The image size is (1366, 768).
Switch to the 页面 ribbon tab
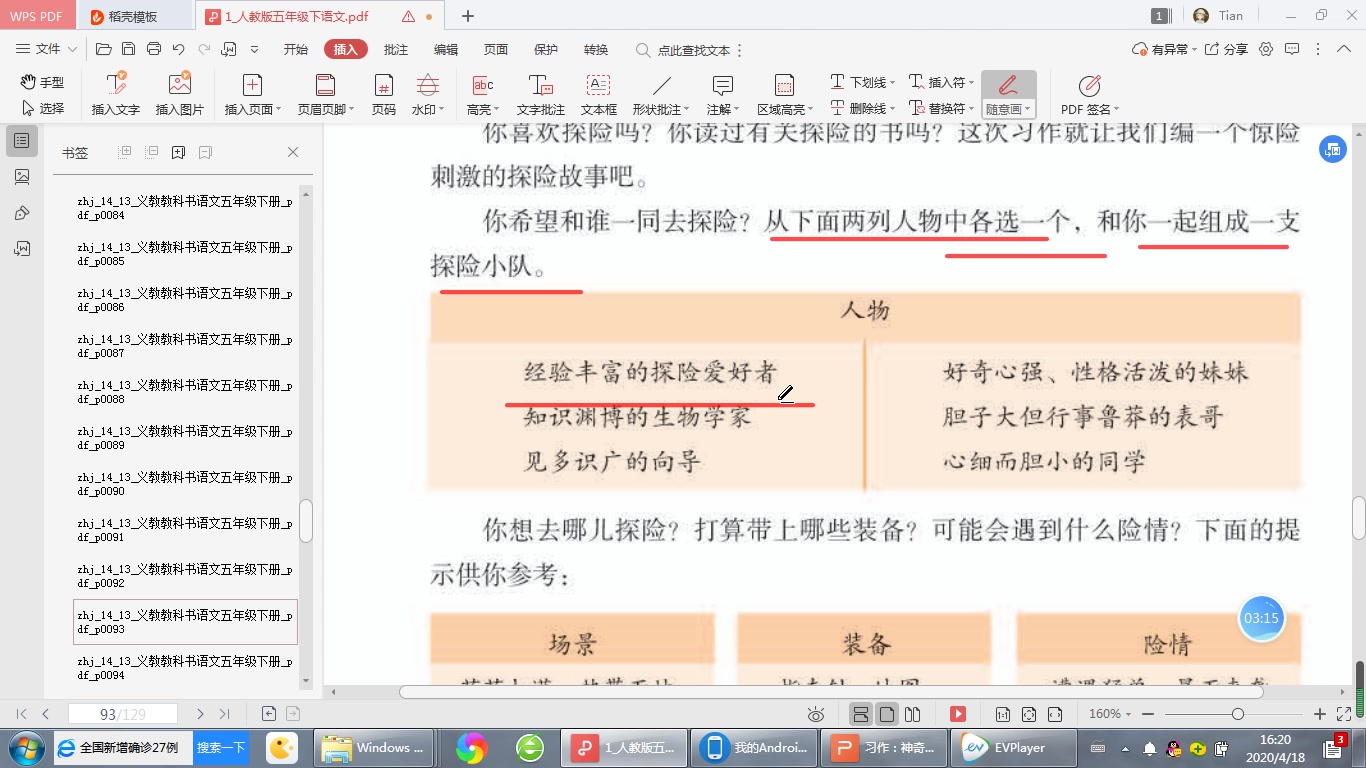(496, 49)
